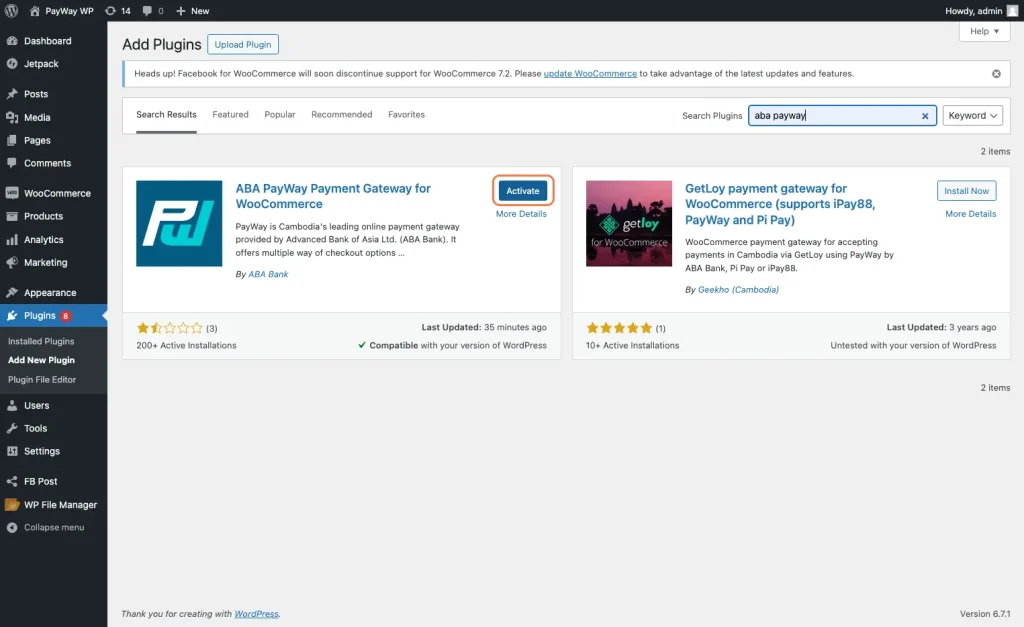Expand the Help panel
1024x627 pixels.
(983, 31)
